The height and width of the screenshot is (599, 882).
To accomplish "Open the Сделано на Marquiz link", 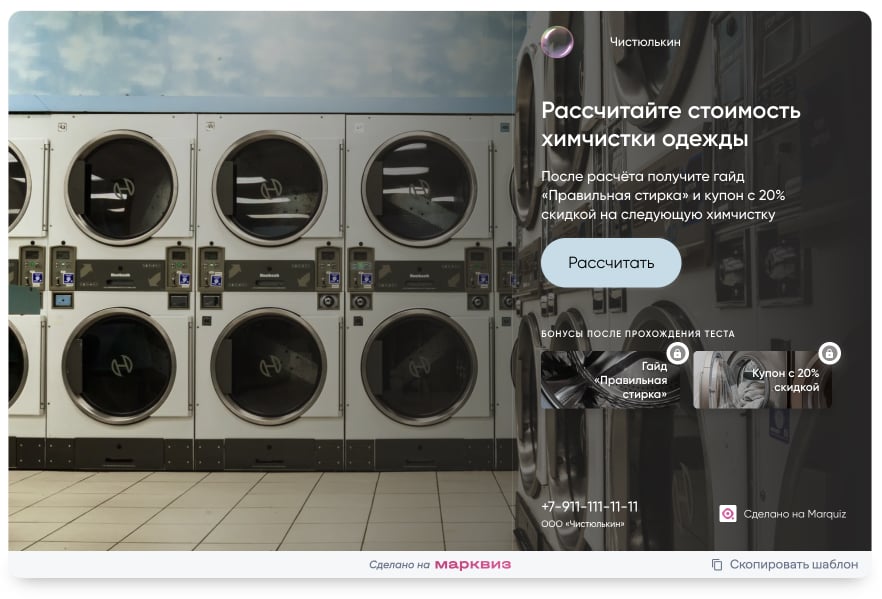I will pyautogui.click(x=782, y=514).
